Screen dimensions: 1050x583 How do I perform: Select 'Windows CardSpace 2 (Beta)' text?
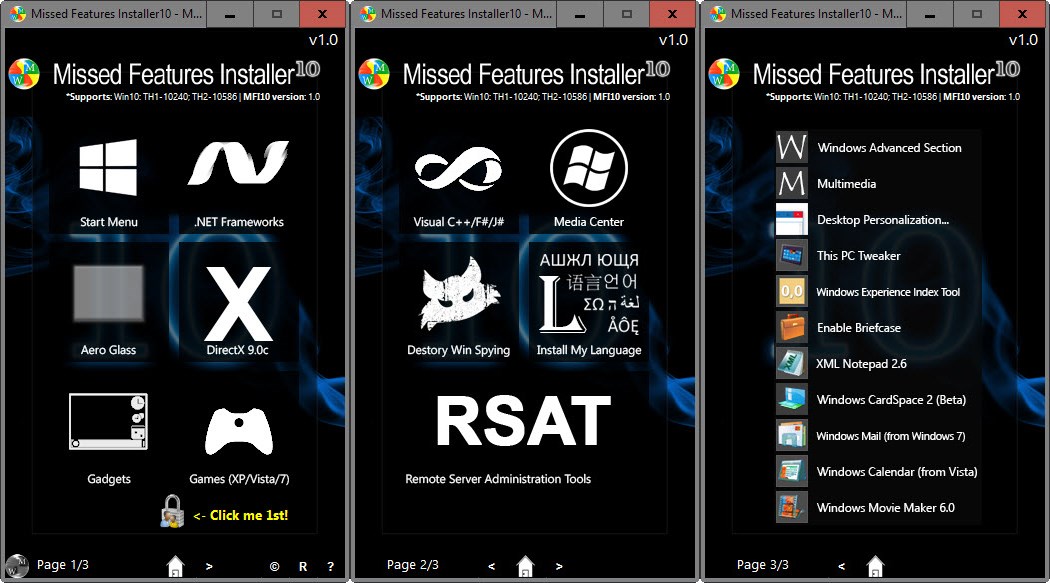(891, 400)
